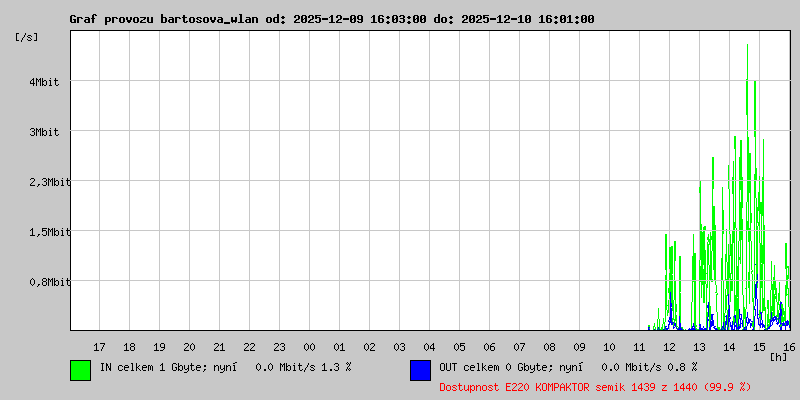Click hour label 05 on x-axis
Viewport: 800px width, 400px height.
pos(460,347)
